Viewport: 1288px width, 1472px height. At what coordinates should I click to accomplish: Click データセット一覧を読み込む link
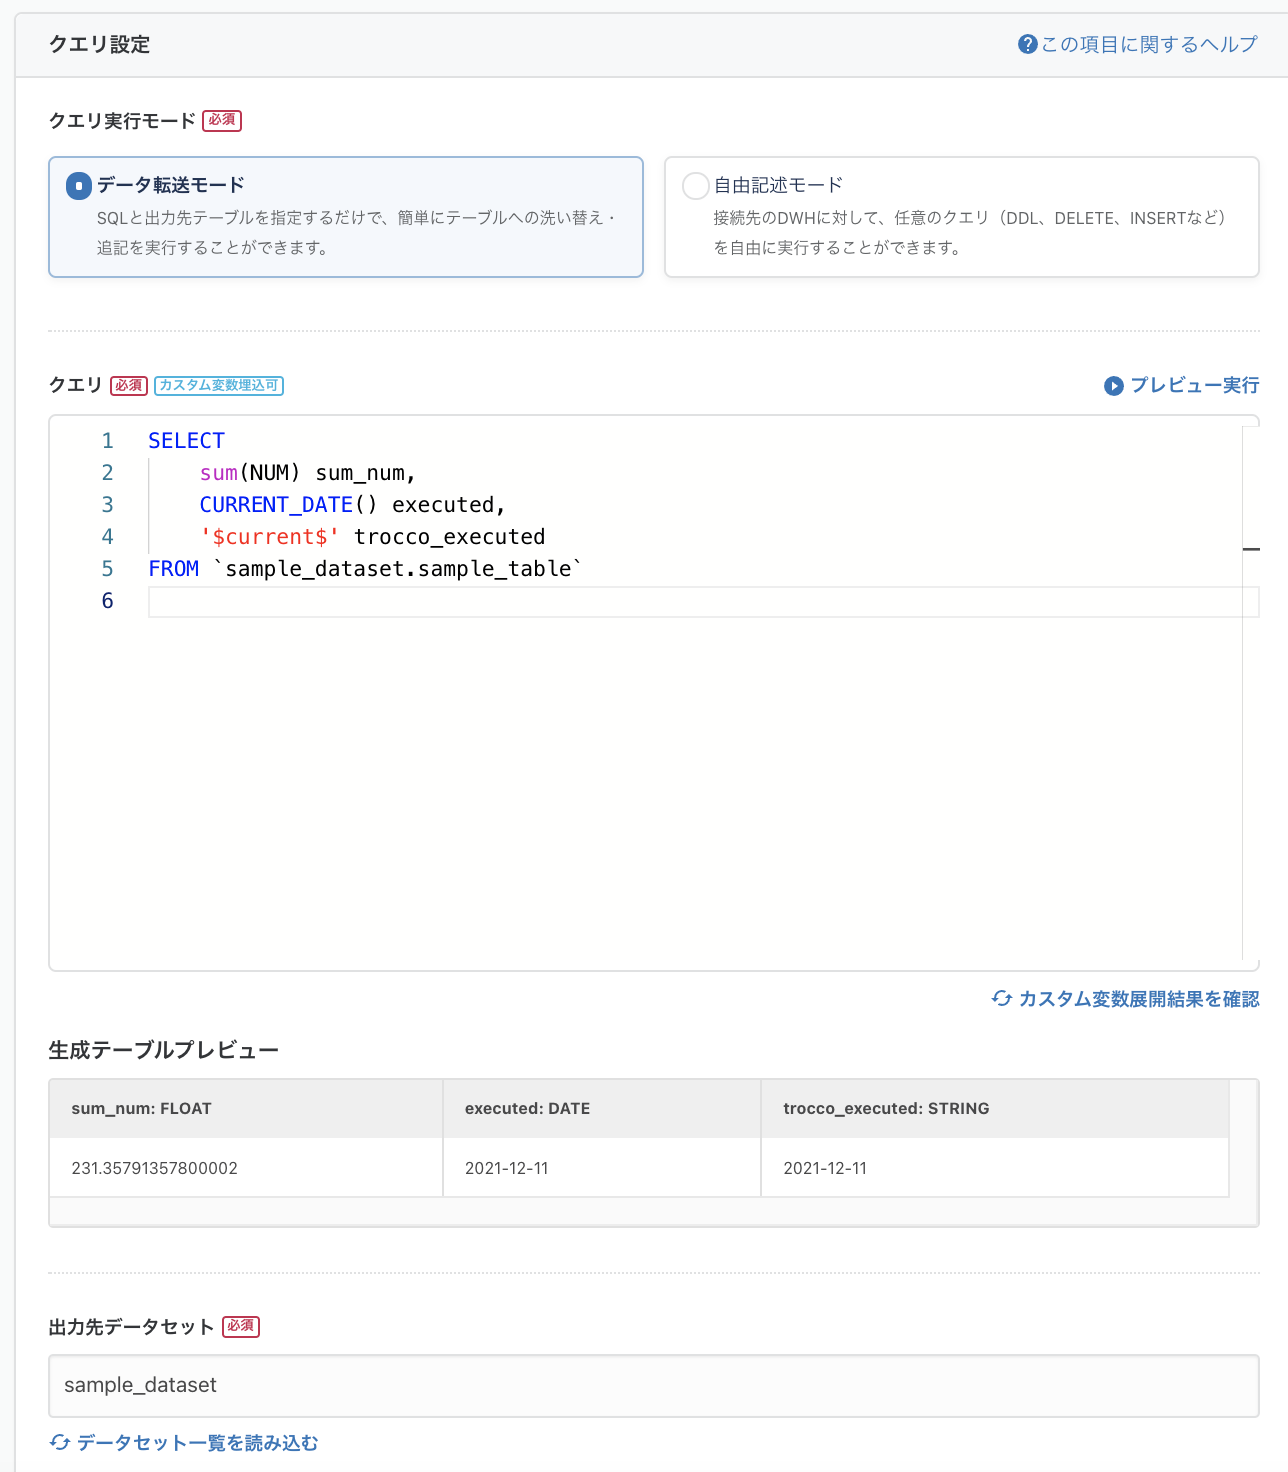(197, 1443)
